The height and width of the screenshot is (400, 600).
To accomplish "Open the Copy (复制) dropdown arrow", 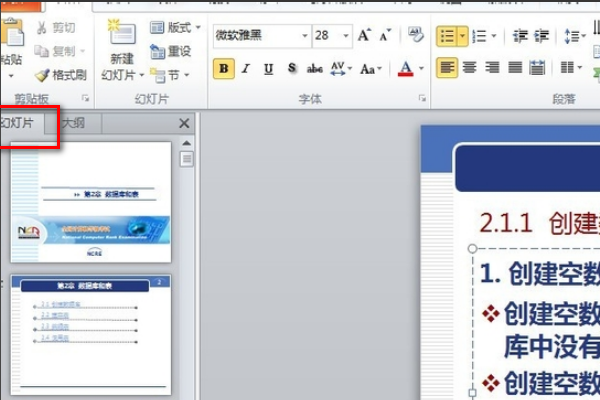I will click(82, 51).
